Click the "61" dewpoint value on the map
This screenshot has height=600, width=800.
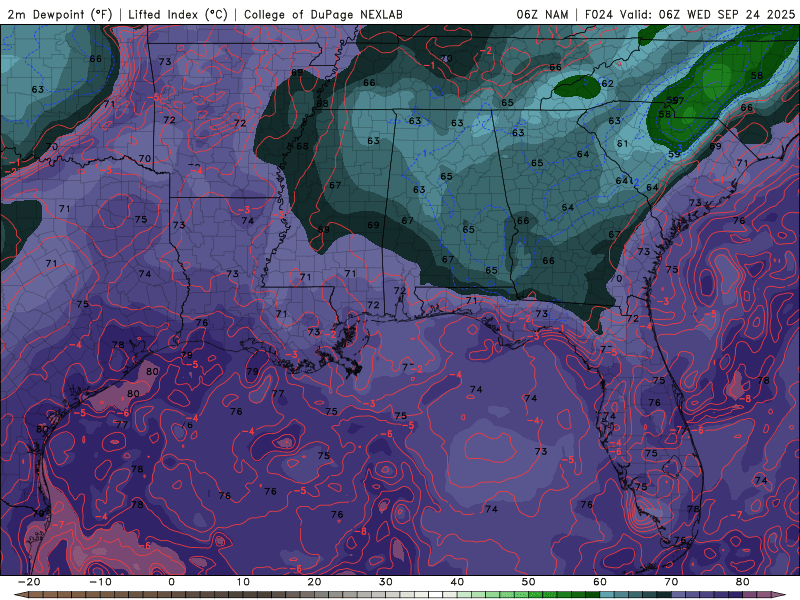pyautogui.click(x=622, y=143)
